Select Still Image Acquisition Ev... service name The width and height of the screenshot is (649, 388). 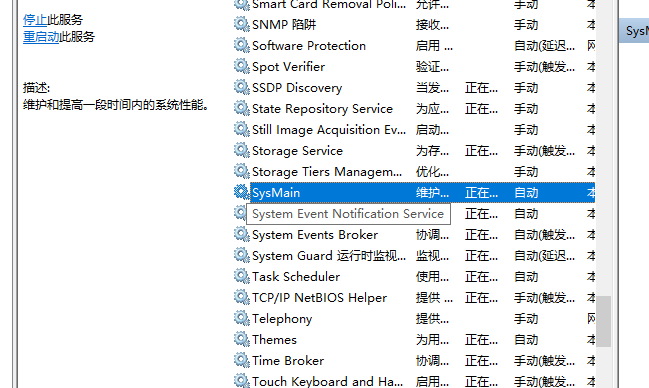[x=329, y=130]
